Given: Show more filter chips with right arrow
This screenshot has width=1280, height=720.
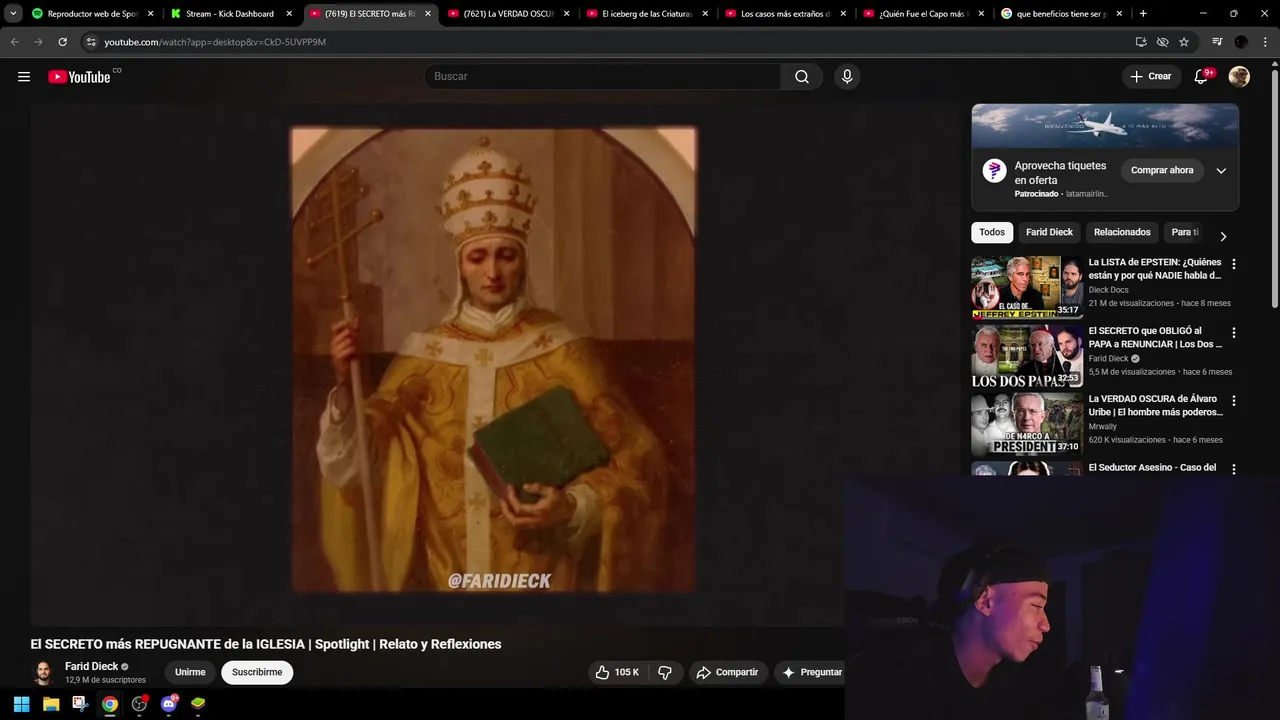Looking at the screenshot, I should tap(1223, 236).
